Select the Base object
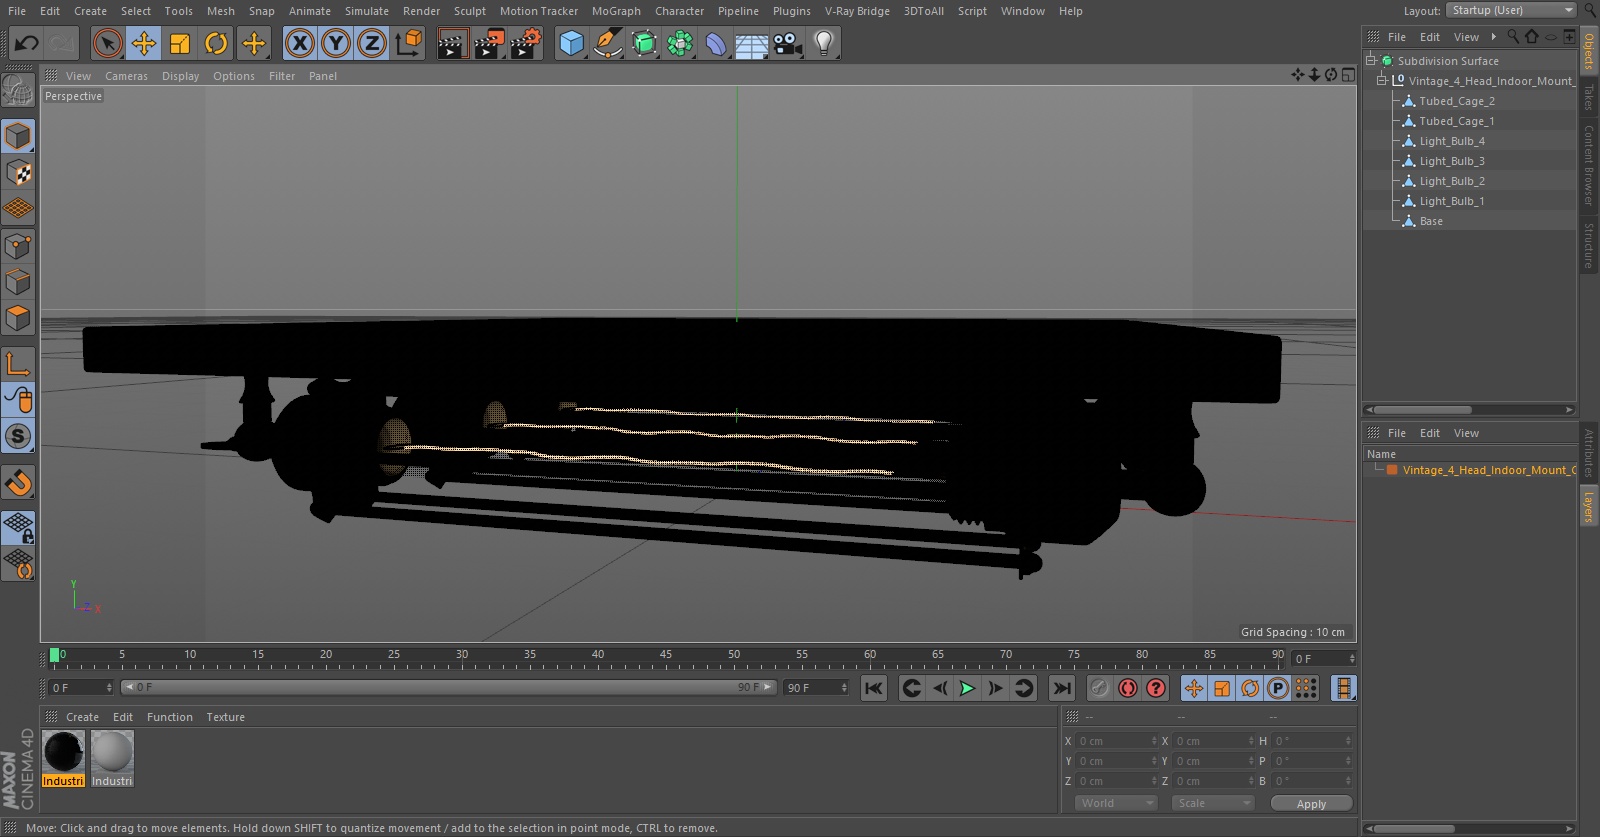Image resolution: width=1600 pixels, height=837 pixels. (x=1431, y=221)
